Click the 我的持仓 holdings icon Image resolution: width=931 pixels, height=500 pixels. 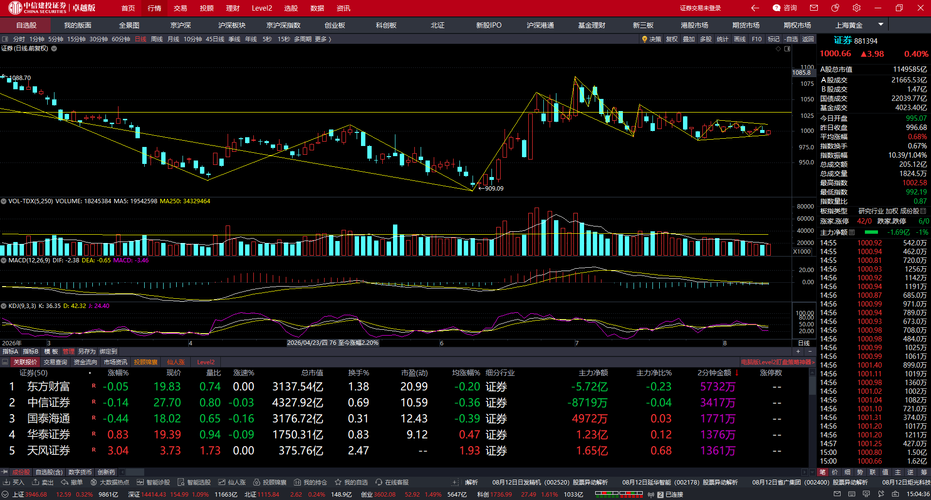297,482
